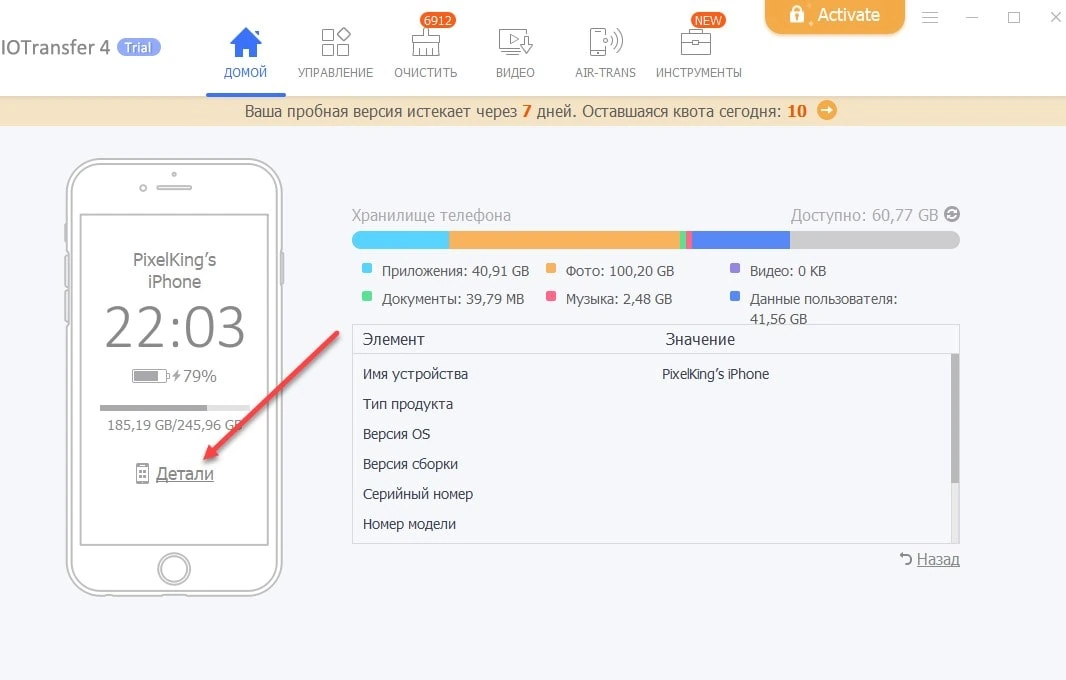Viewport: 1066px width, 680px height.
Task: Click the green Документы swatch
Action: pos(367,296)
